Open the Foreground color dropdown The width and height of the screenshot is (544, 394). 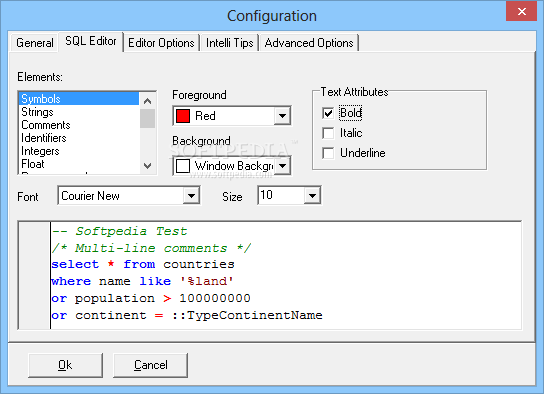tap(282, 116)
